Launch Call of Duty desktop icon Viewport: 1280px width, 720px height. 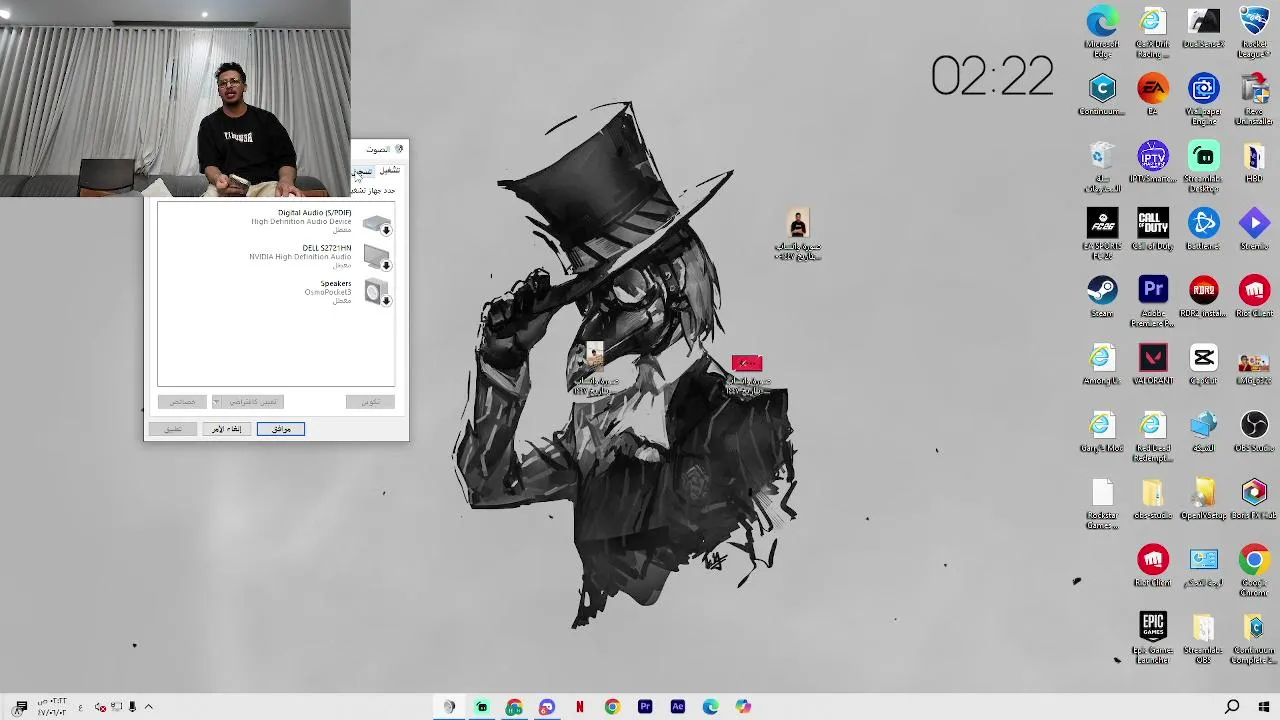pyautogui.click(x=1152, y=229)
